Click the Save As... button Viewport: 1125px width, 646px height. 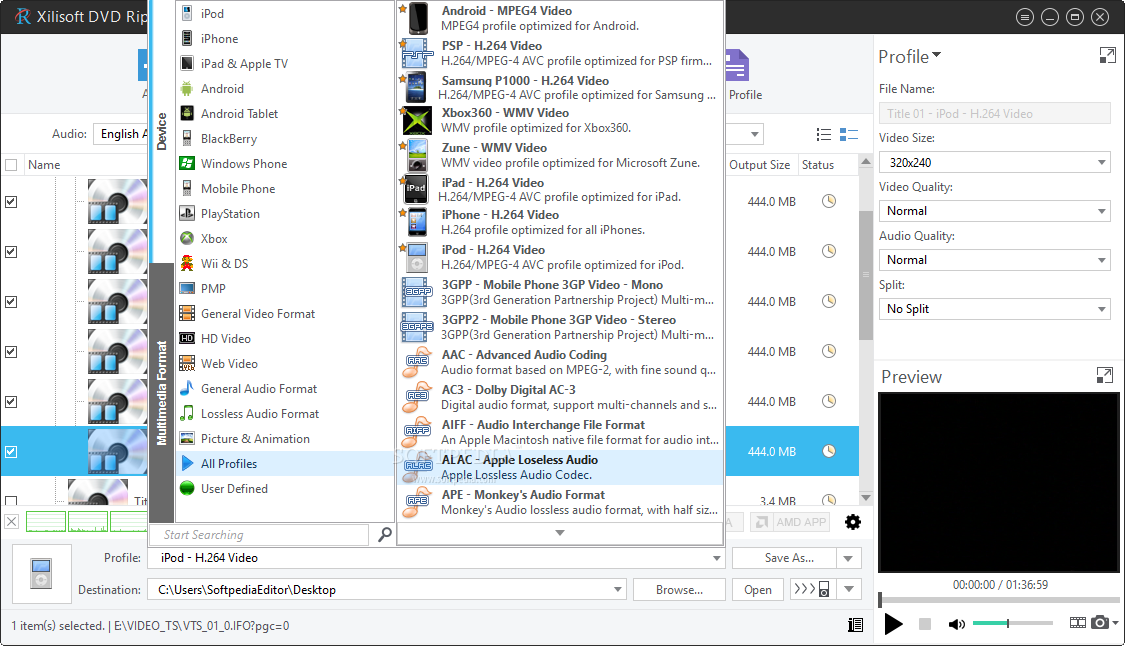pos(785,558)
